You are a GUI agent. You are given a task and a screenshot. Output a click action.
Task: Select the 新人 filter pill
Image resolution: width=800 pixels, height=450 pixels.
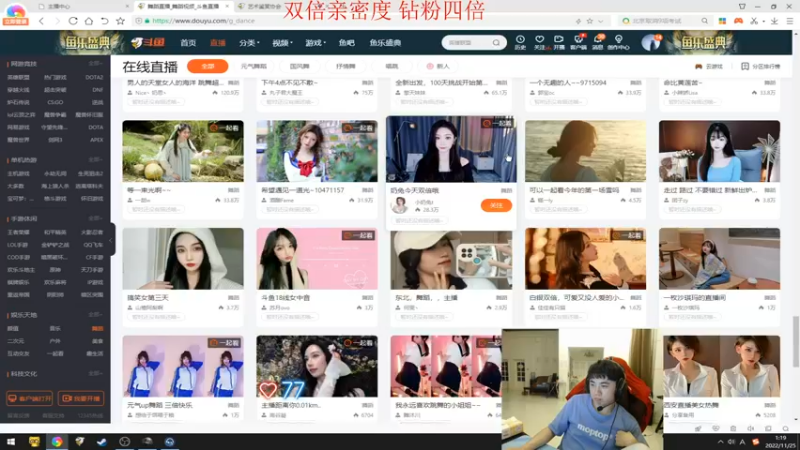[x=438, y=66]
